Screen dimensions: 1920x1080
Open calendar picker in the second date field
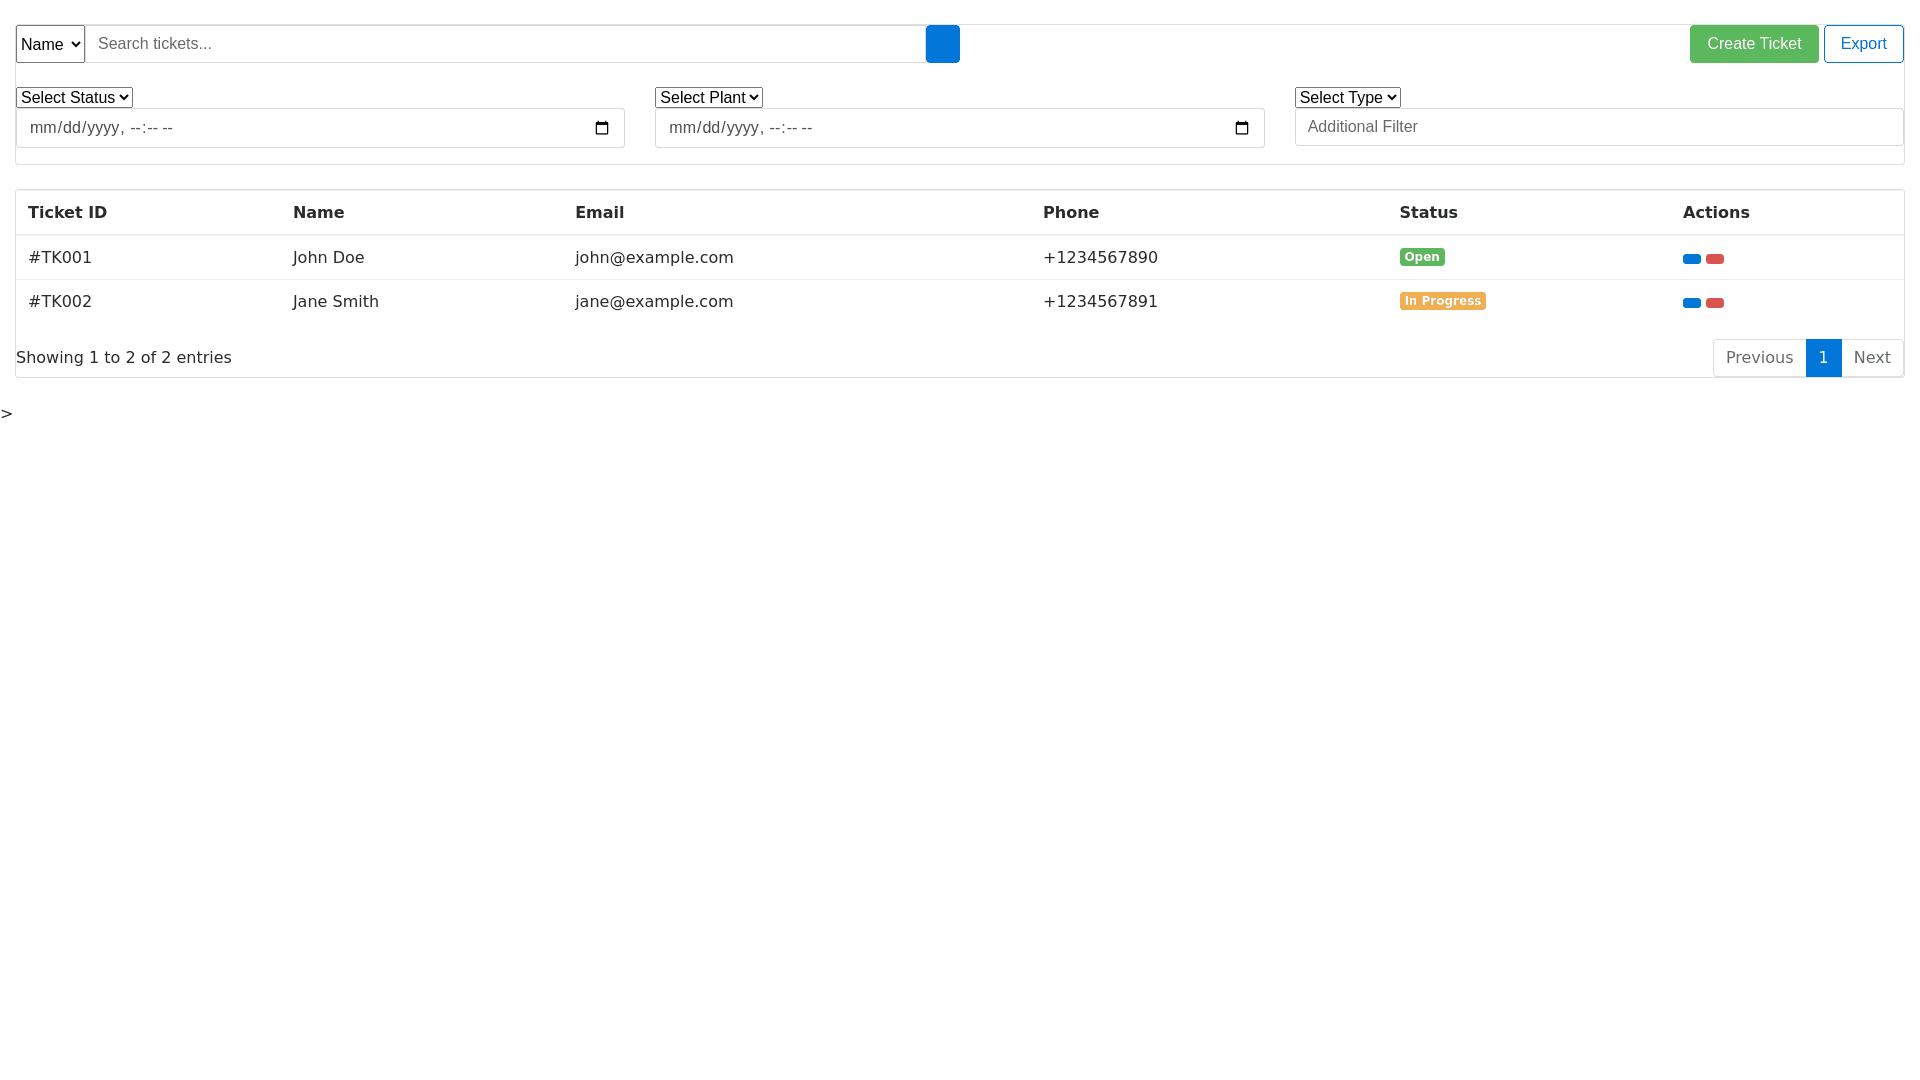(x=1241, y=128)
